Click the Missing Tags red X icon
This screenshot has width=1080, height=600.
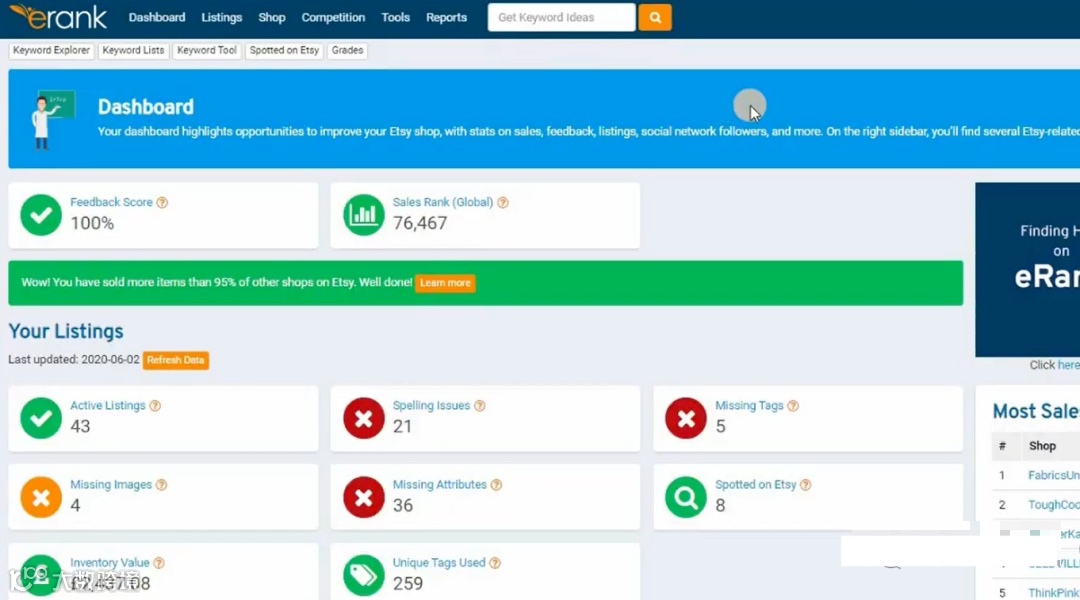click(686, 418)
